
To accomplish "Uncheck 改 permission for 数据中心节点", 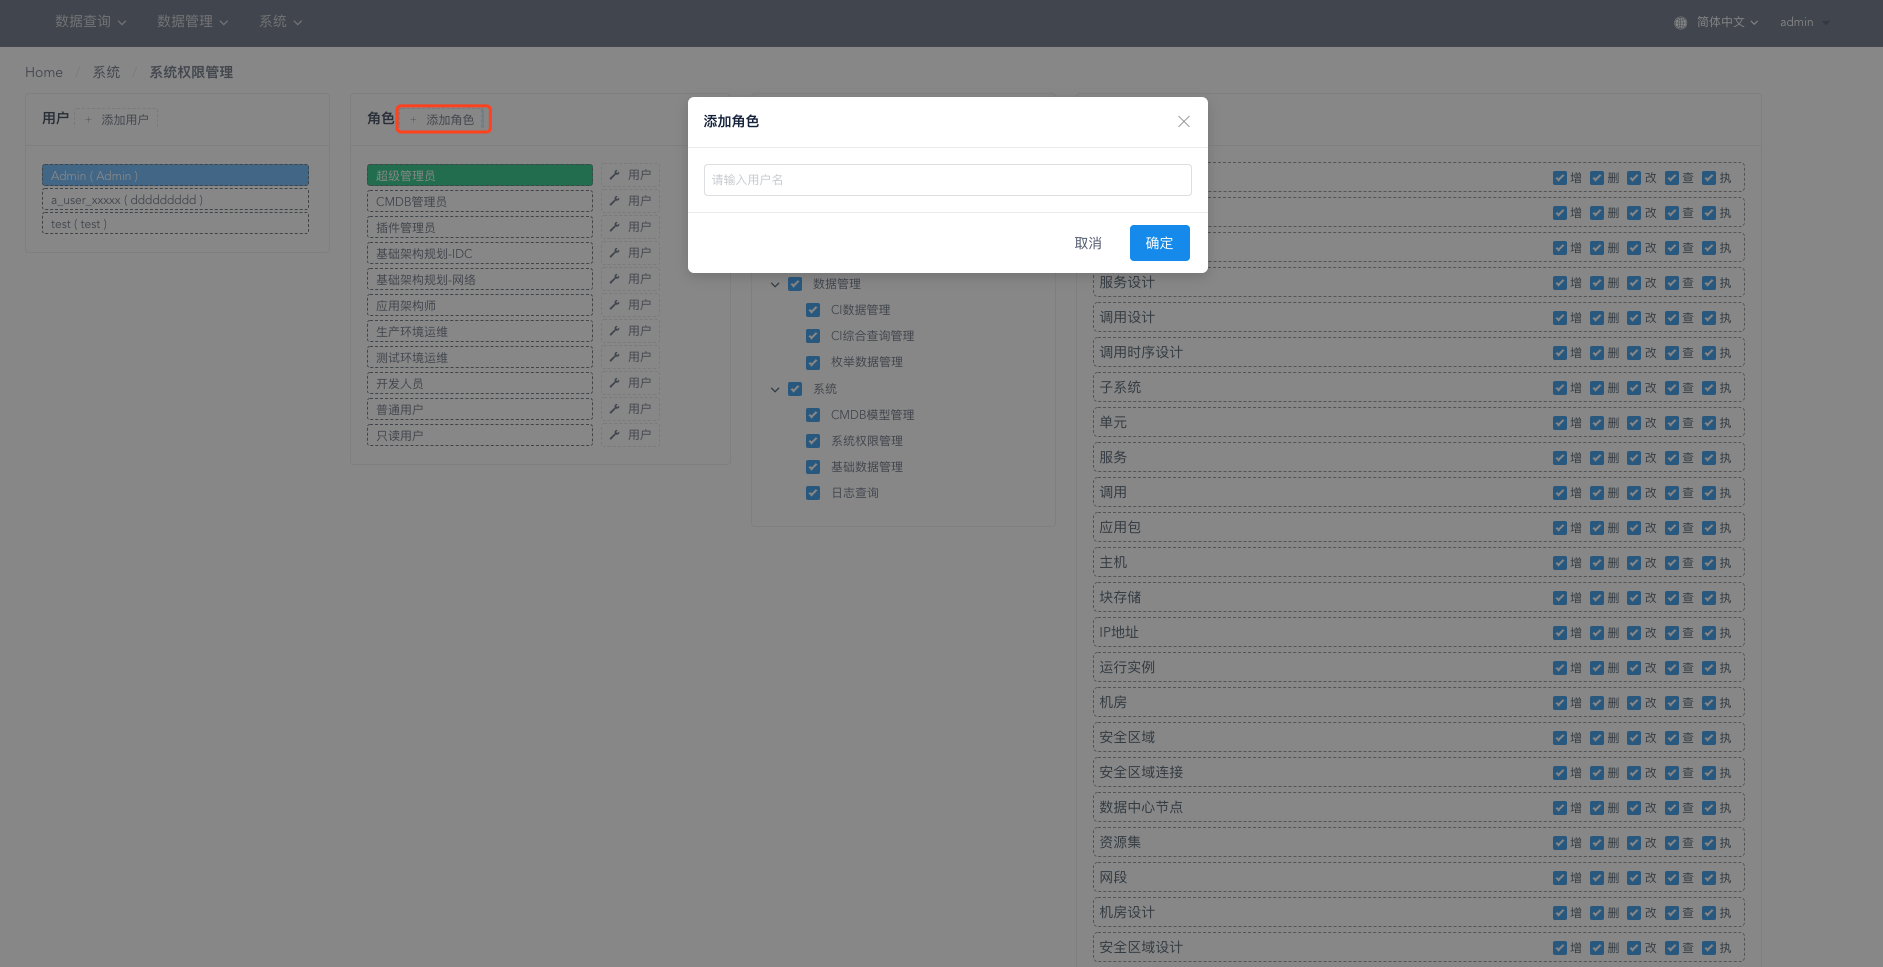I will 1634,808.
